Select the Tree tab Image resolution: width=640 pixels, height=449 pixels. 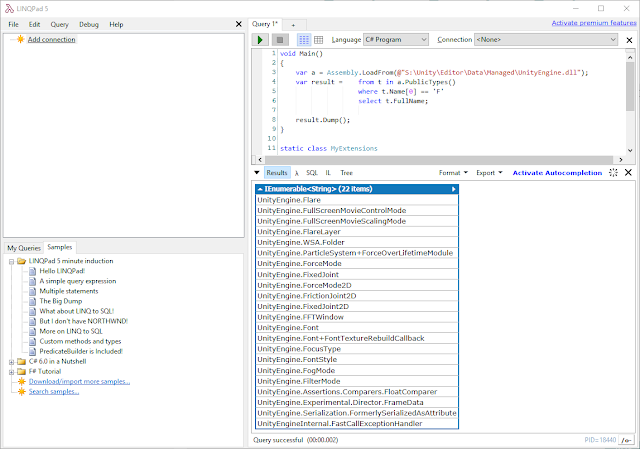coord(347,173)
